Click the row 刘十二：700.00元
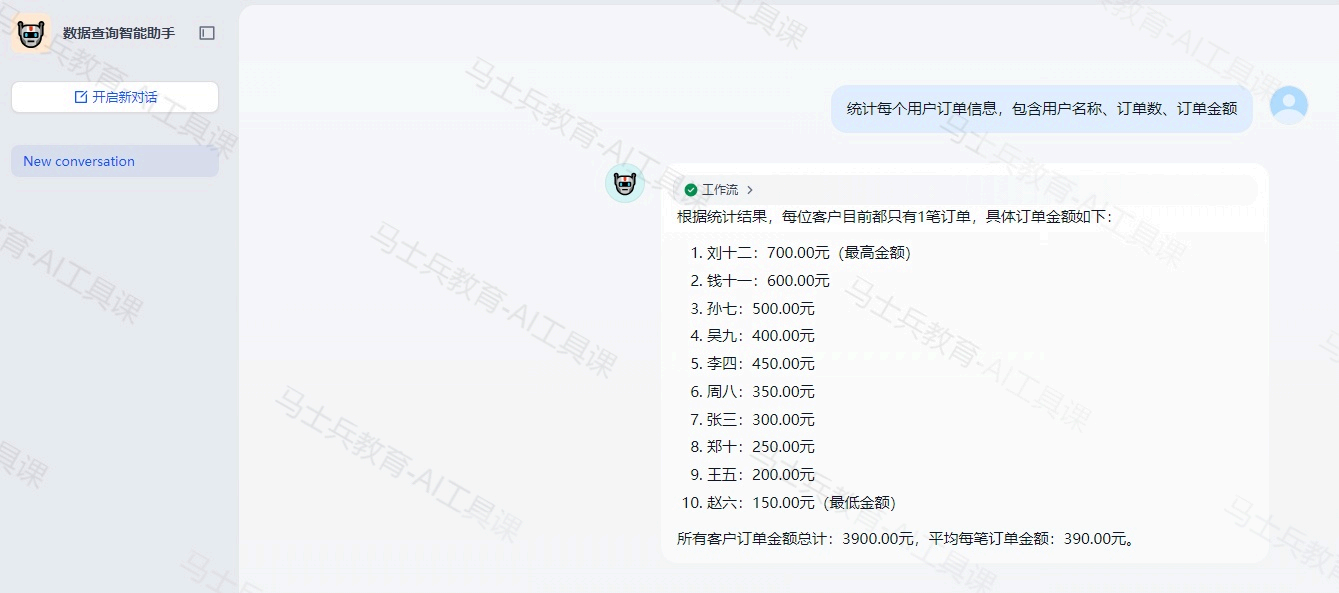This screenshot has width=1339, height=593. tap(801, 253)
